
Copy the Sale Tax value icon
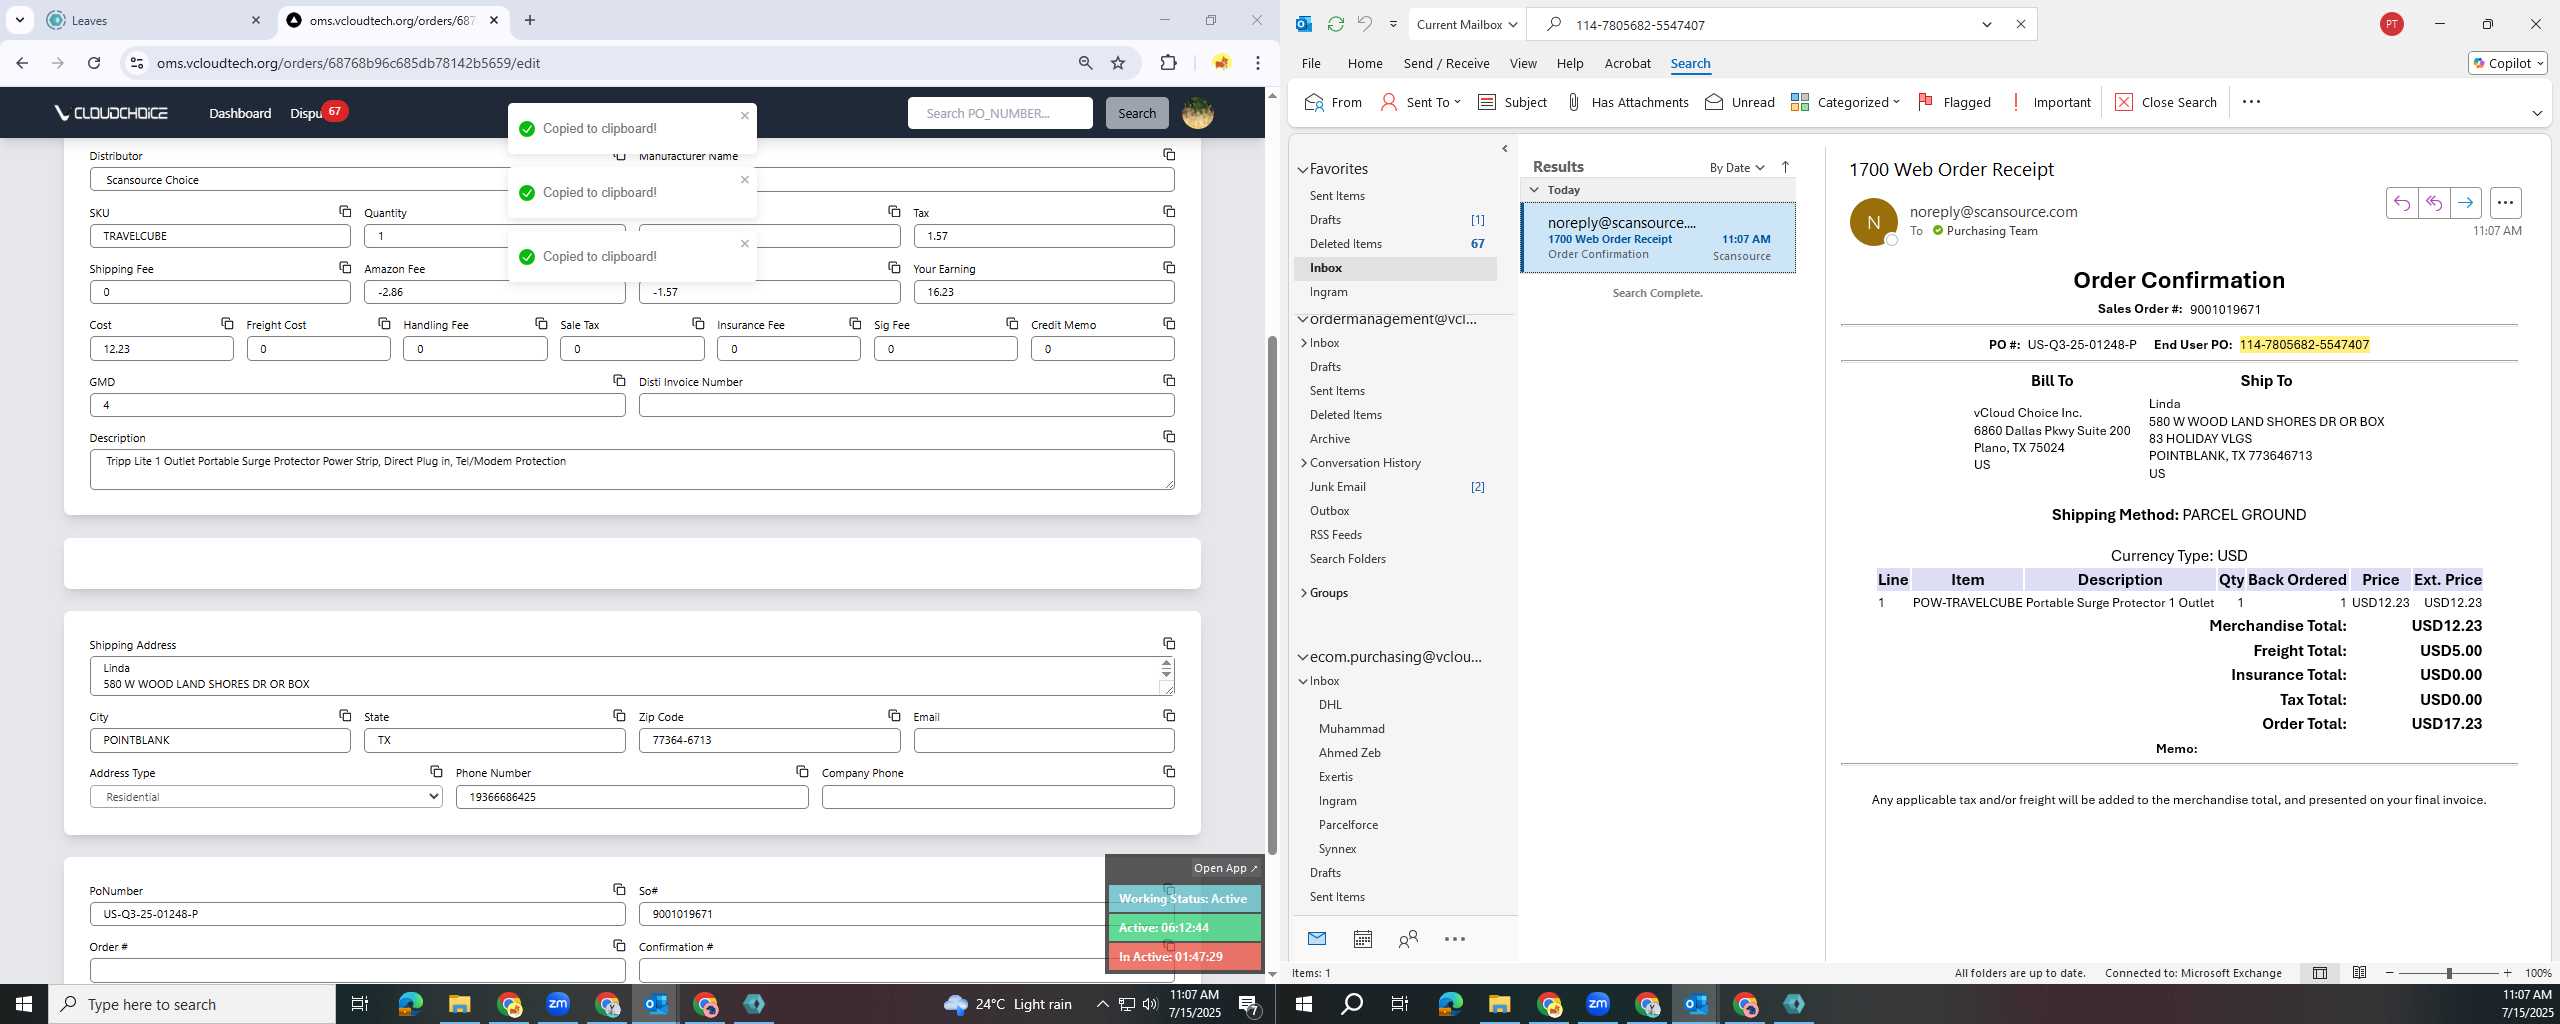(698, 323)
